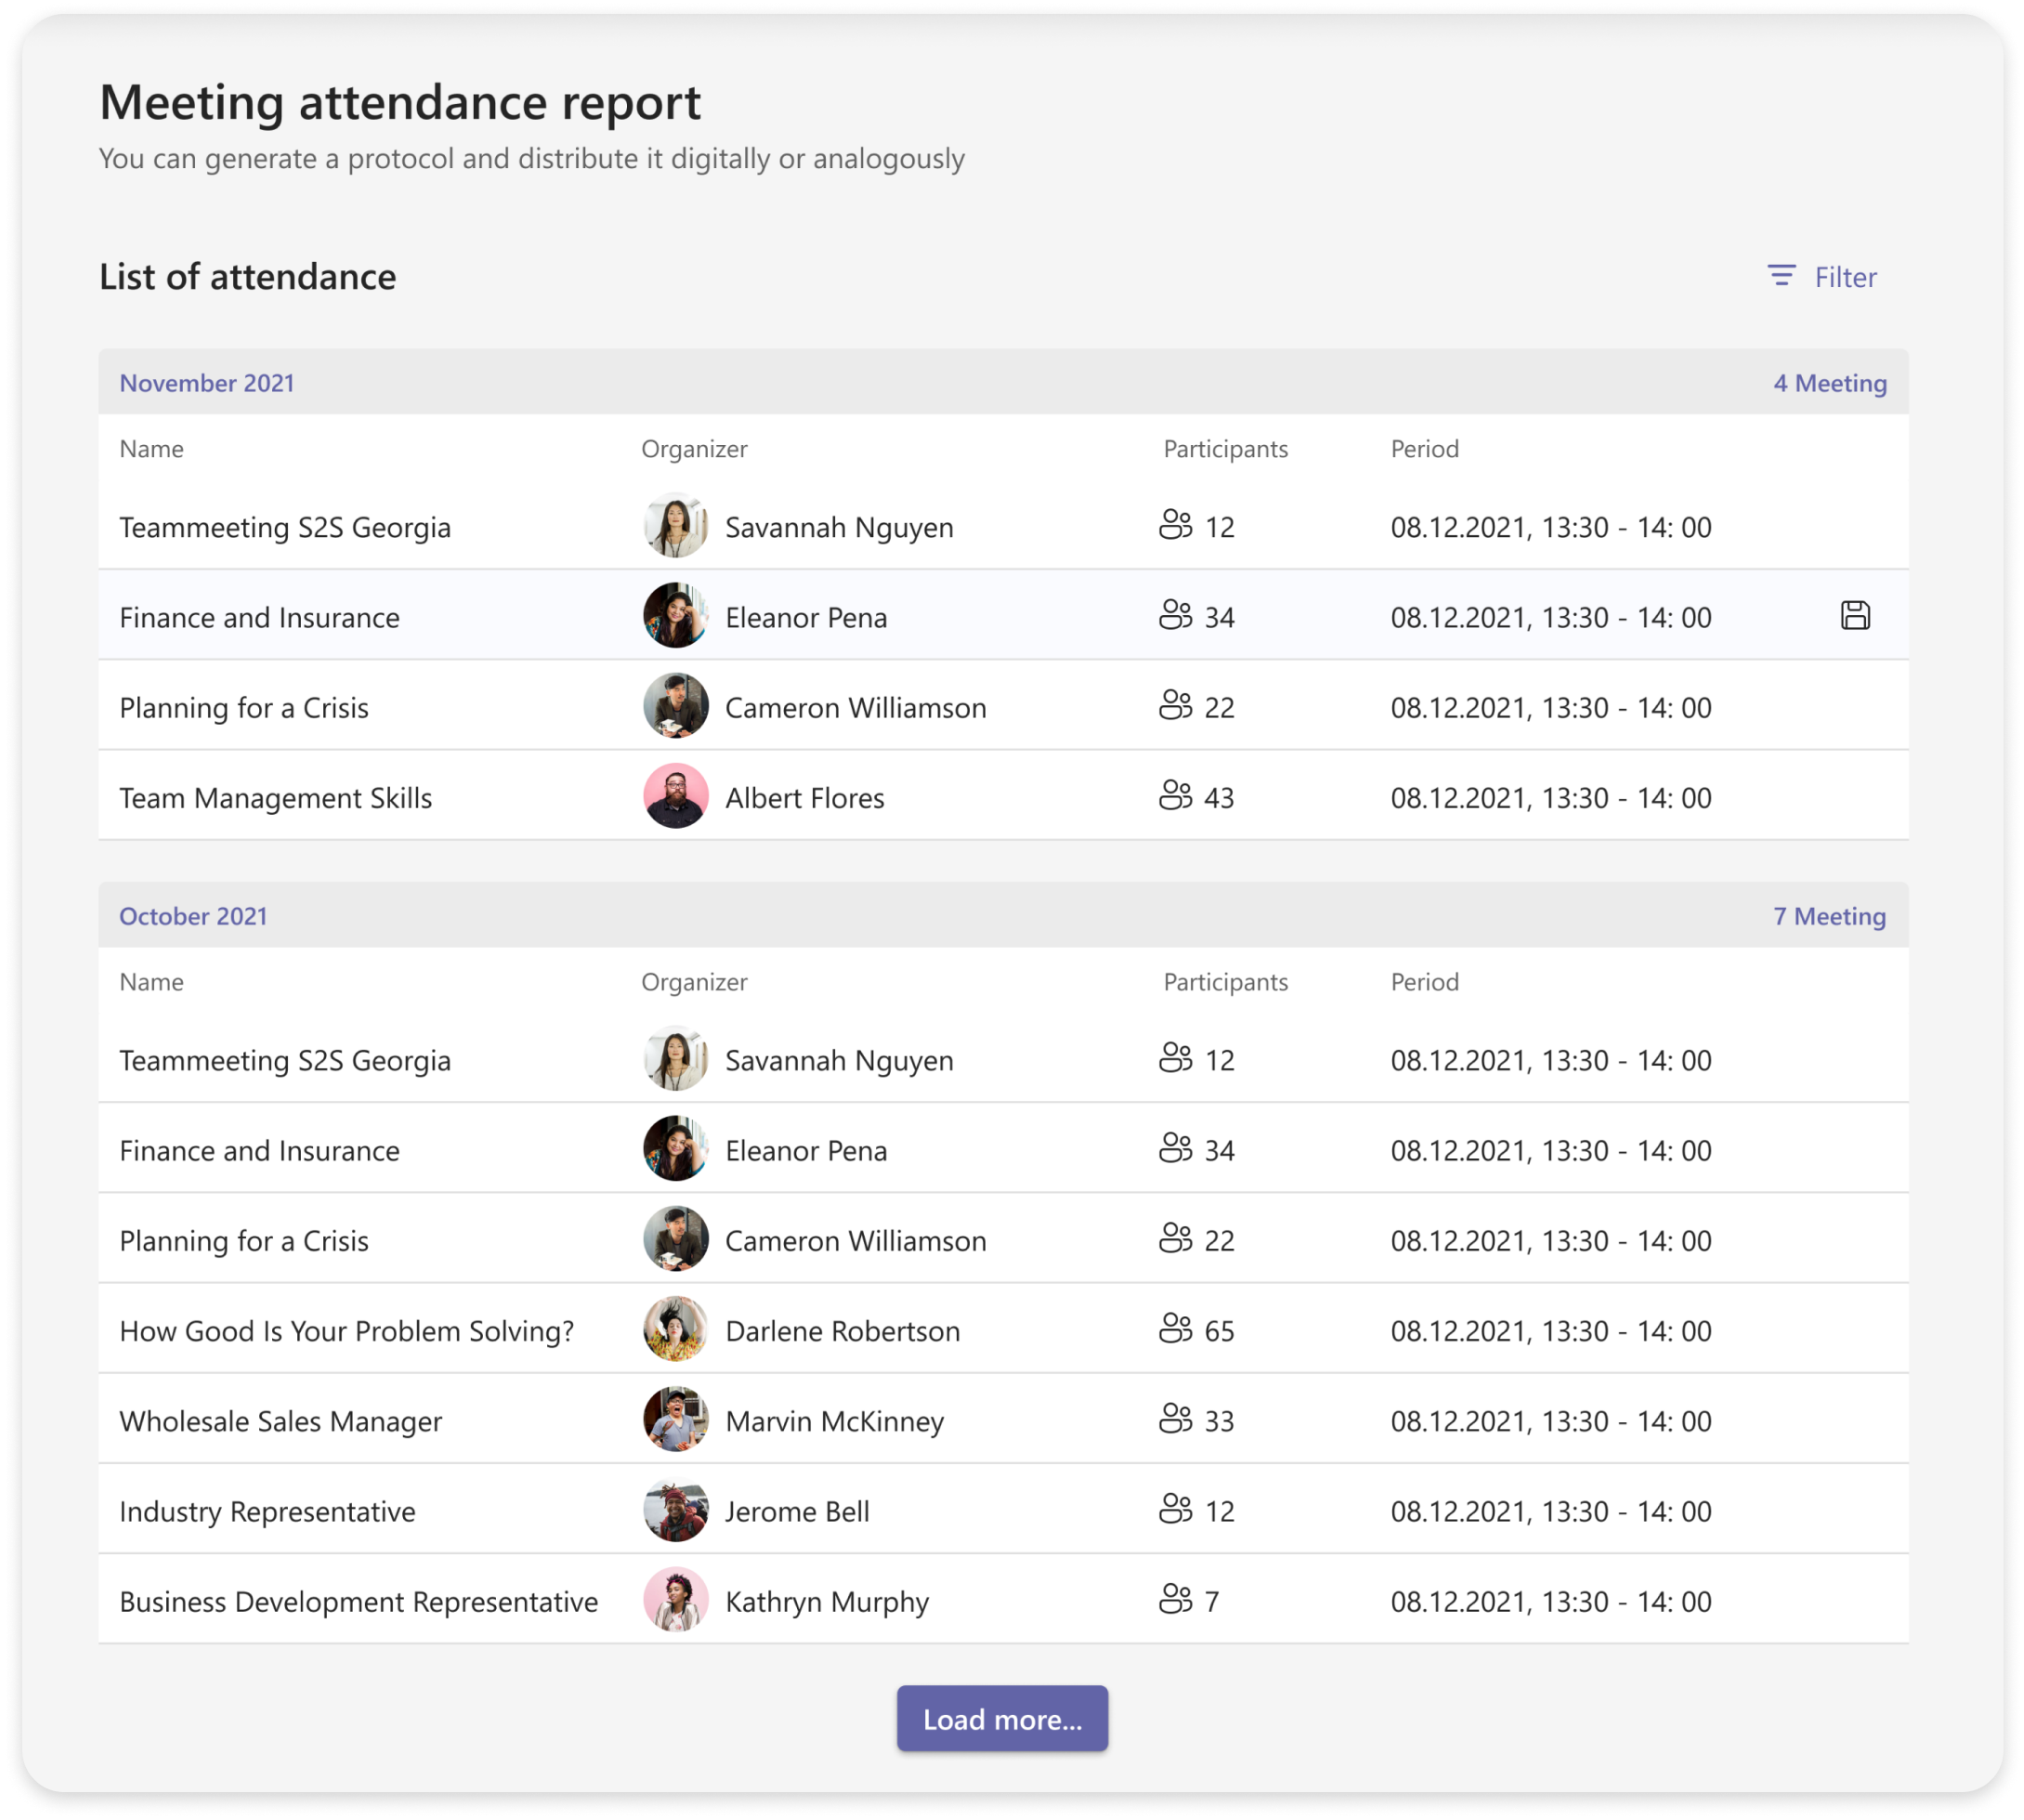Viewport: 2024px width, 1820px height.
Task: Click participants icon in Kathryn Murphy row
Action: pyautogui.click(x=1175, y=1600)
